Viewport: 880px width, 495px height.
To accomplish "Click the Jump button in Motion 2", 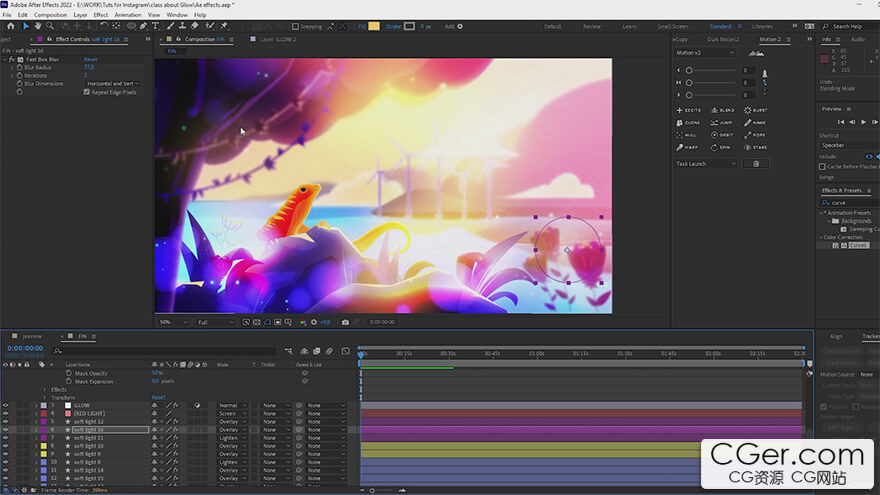I will [722, 122].
